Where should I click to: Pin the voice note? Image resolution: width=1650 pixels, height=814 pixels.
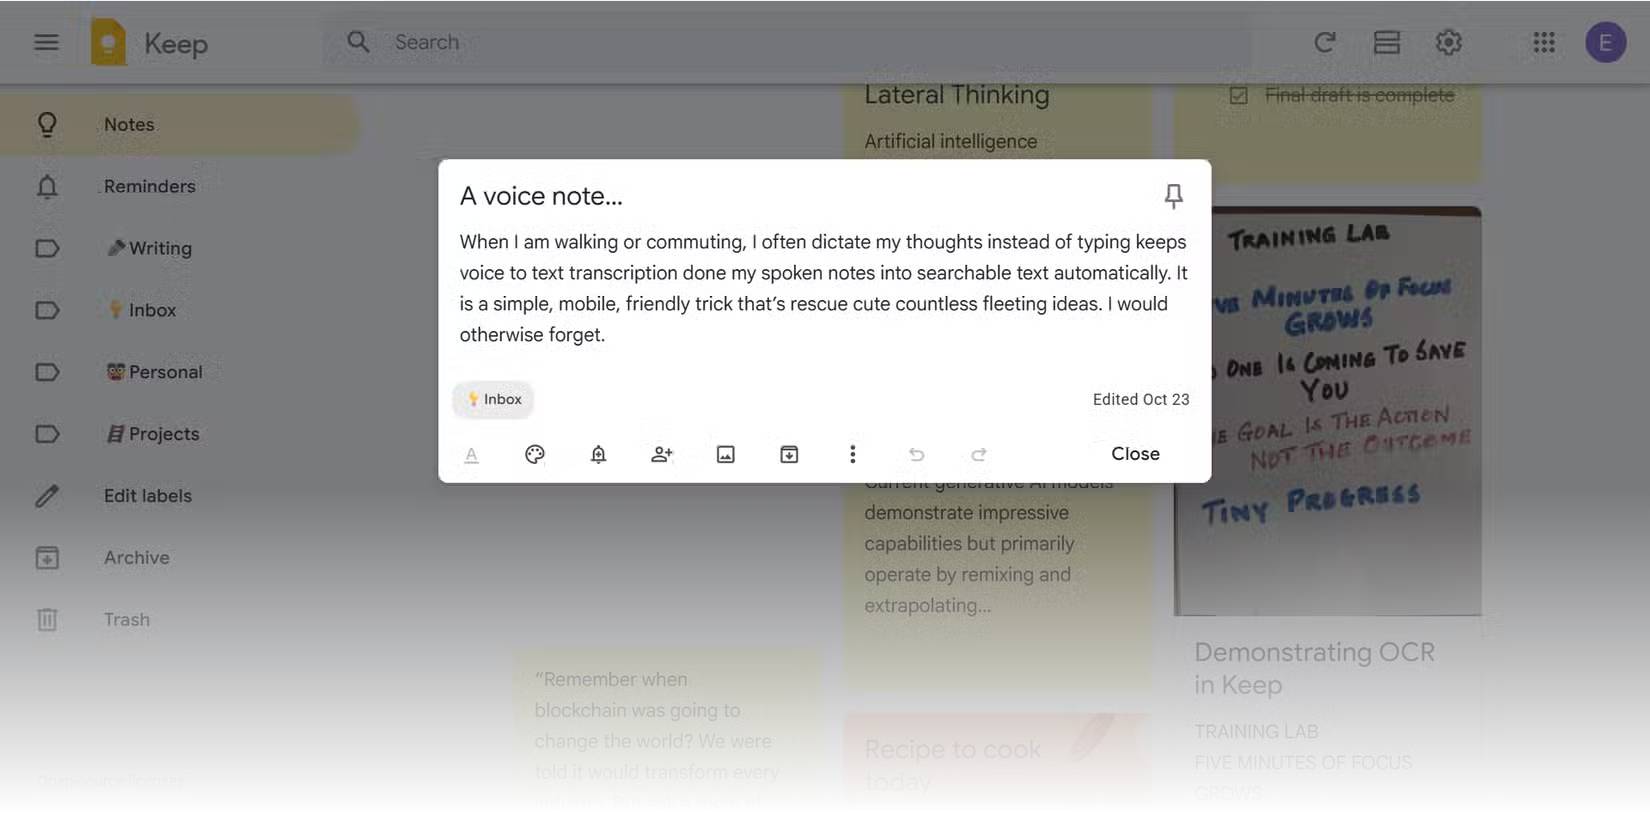pyautogui.click(x=1174, y=196)
